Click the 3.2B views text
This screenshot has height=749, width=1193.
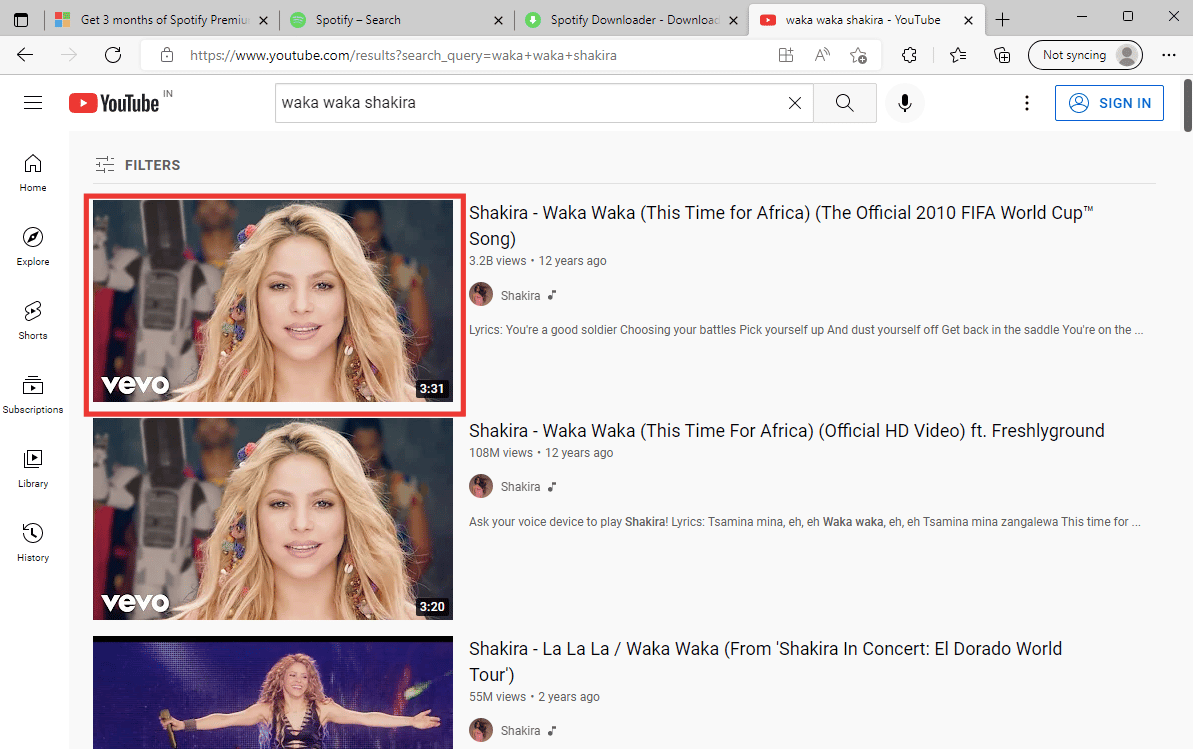pos(498,260)
